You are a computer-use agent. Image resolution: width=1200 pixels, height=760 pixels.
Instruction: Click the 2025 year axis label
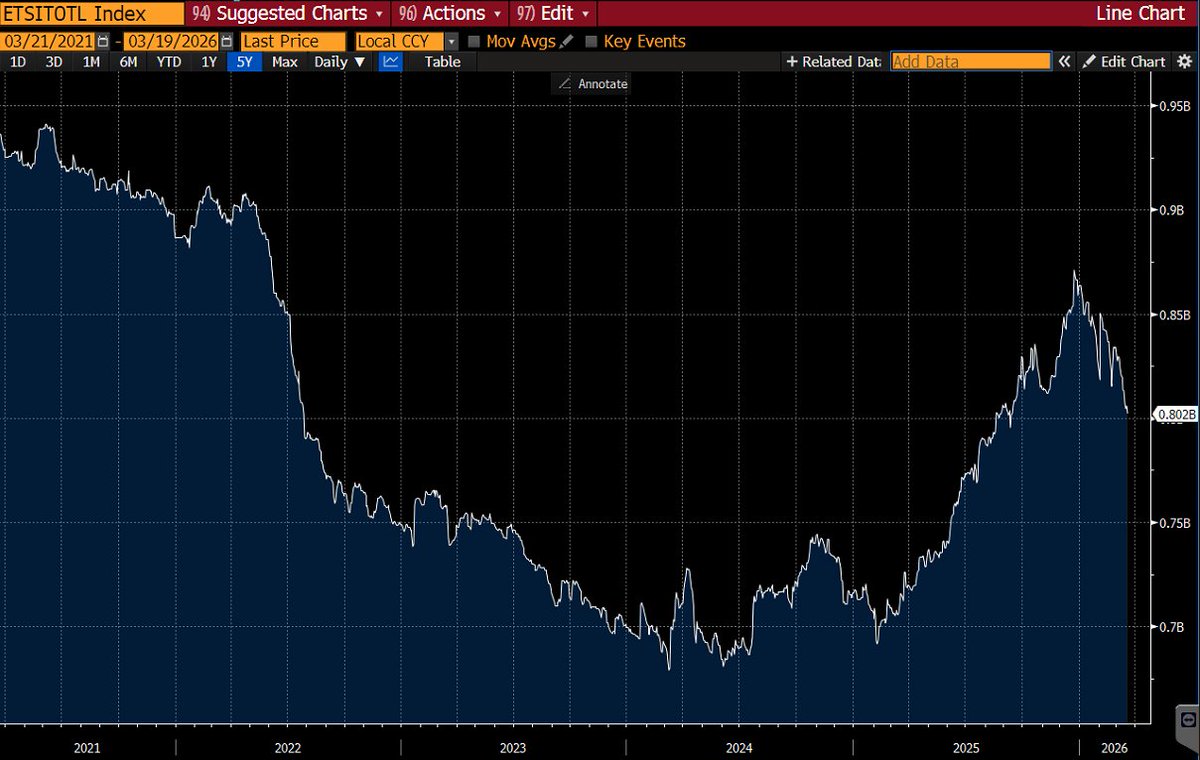(966, 747)
